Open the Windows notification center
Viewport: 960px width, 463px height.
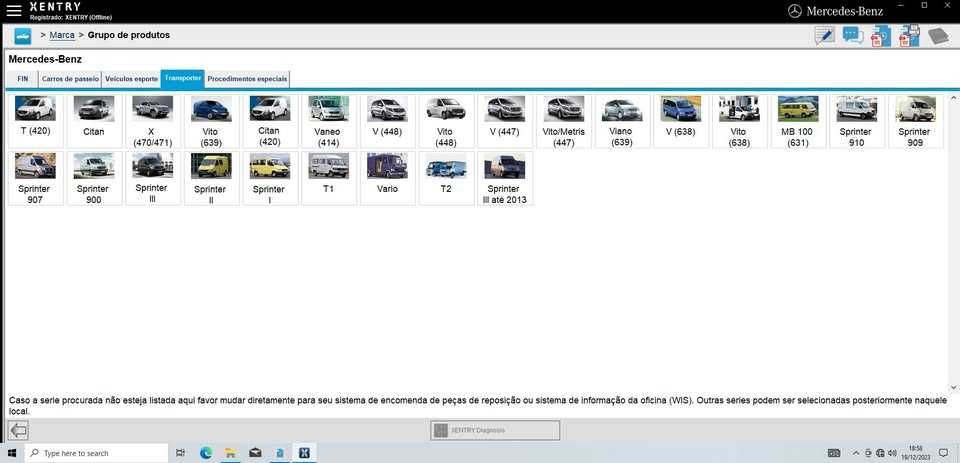[x=943, y=453]
